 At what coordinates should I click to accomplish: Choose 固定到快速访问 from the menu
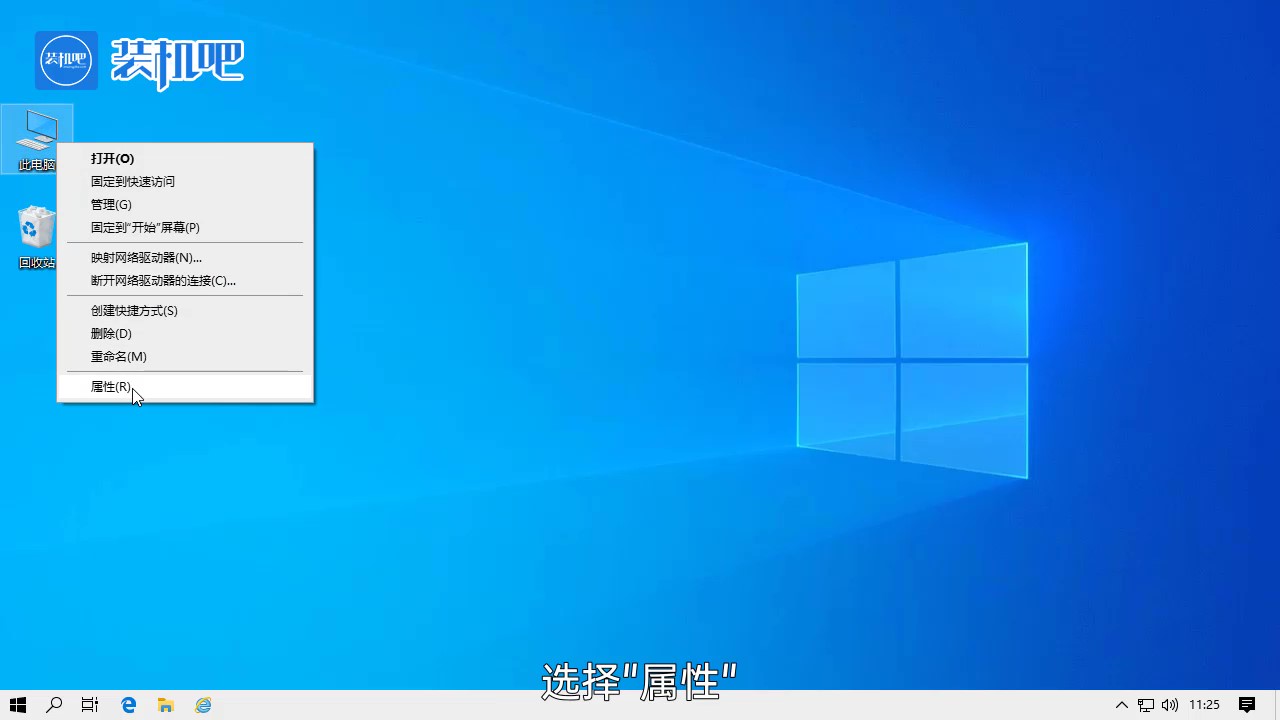point(132,181)
